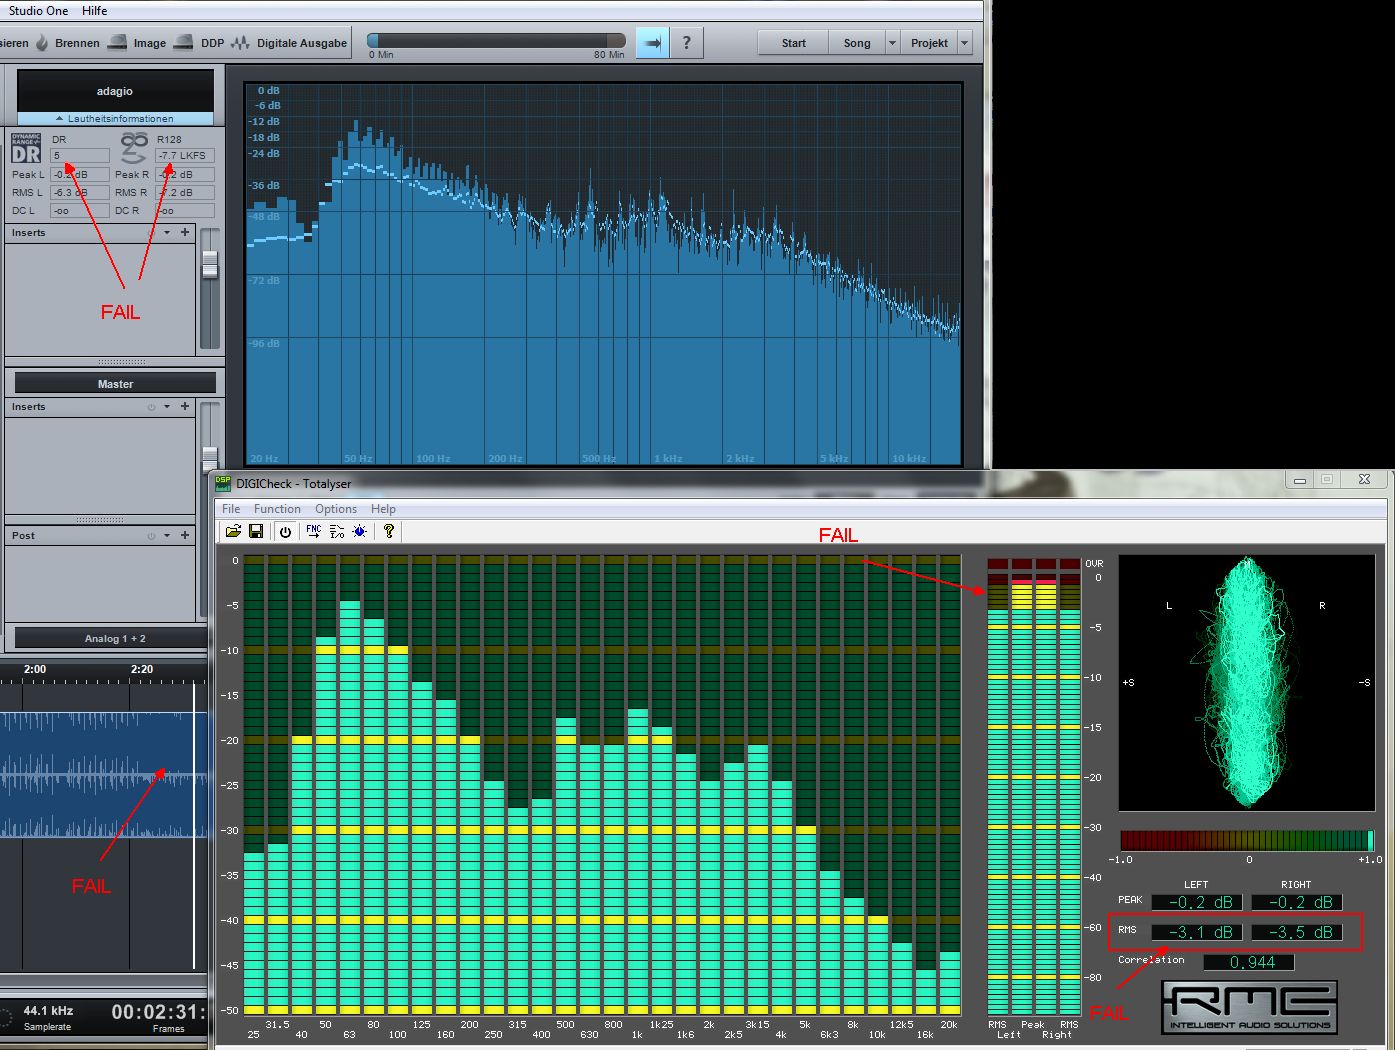The image size is (1395, 1050).
Task: Click Digitale Ausgabe button
Action: tap(290, 43)
